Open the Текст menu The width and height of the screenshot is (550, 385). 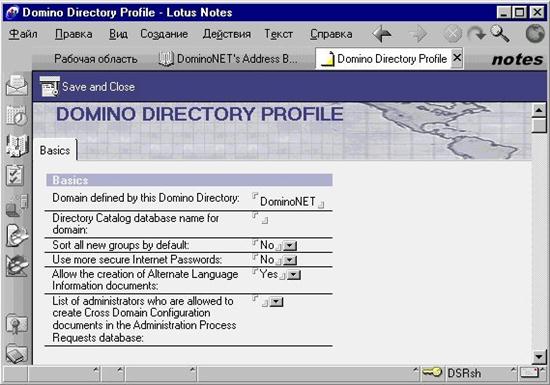pos(279,34)
